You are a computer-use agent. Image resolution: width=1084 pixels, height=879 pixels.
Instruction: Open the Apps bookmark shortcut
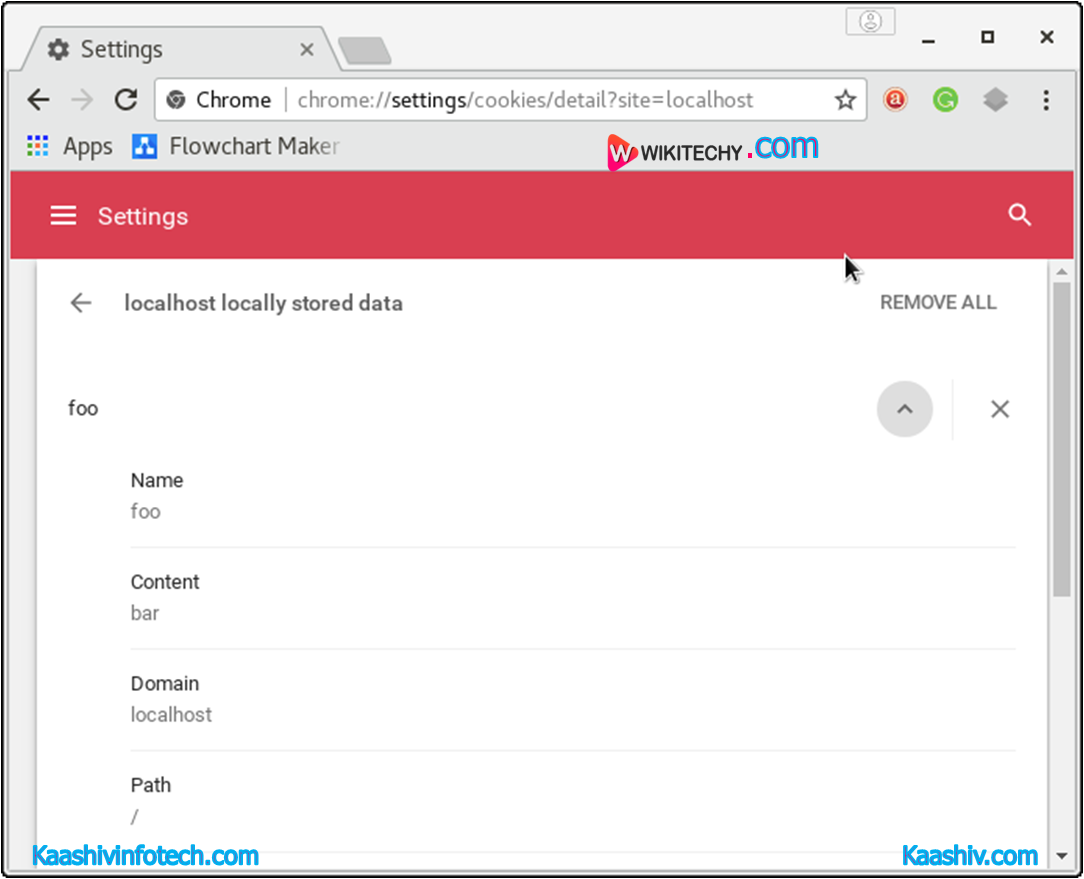[70, 147]
